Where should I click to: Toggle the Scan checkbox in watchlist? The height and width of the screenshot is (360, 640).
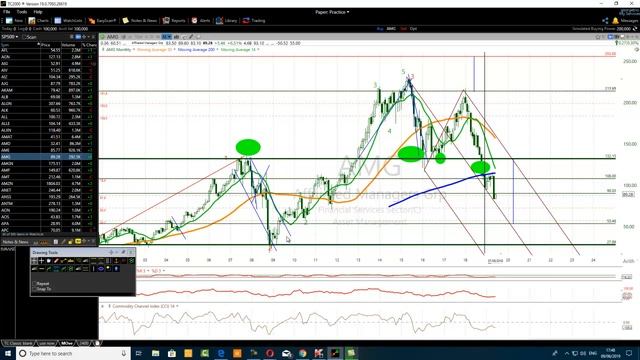tap(24, 37)
